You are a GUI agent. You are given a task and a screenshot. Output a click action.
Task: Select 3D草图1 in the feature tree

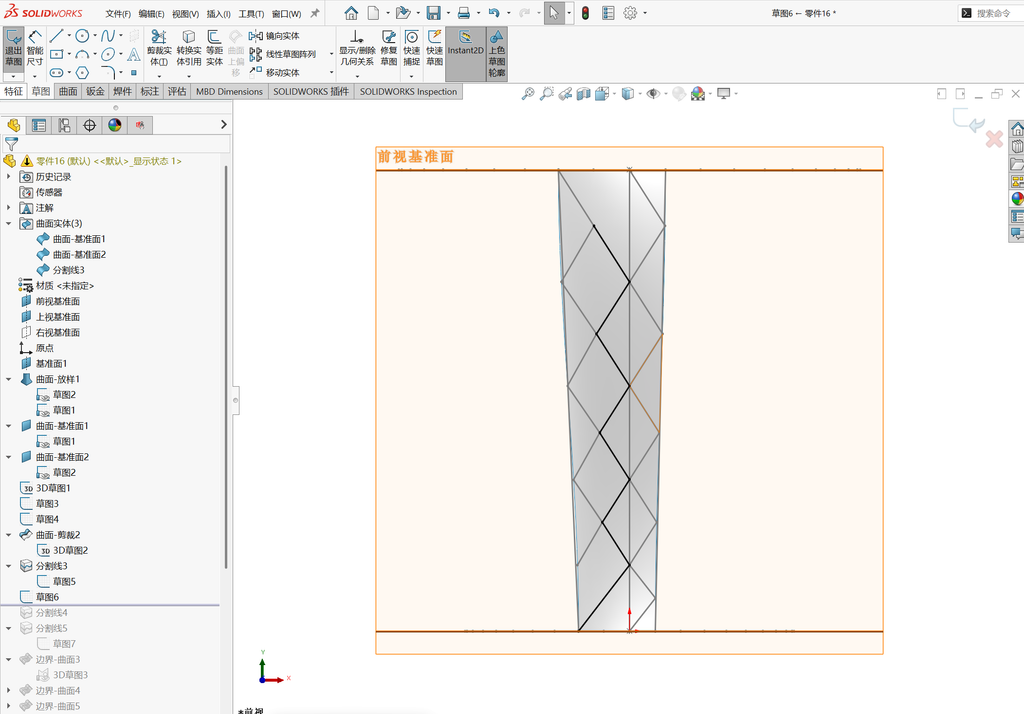[53, 488]
